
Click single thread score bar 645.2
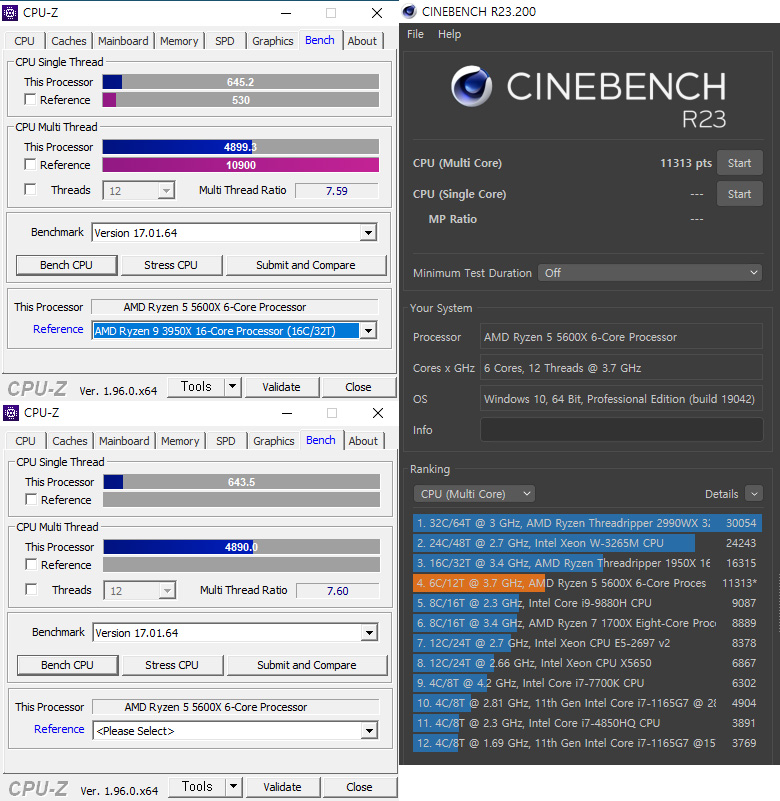click(x=241, y=82)
